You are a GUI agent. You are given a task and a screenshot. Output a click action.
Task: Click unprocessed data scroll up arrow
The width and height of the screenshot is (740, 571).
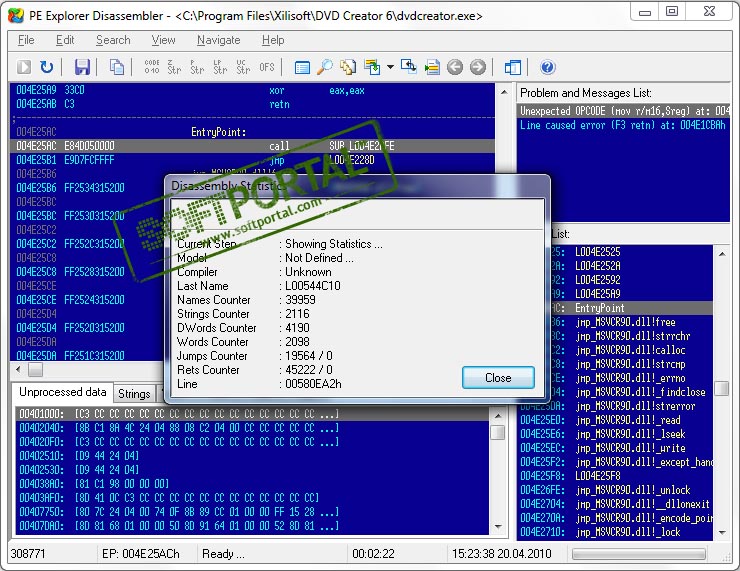[498, 416]
